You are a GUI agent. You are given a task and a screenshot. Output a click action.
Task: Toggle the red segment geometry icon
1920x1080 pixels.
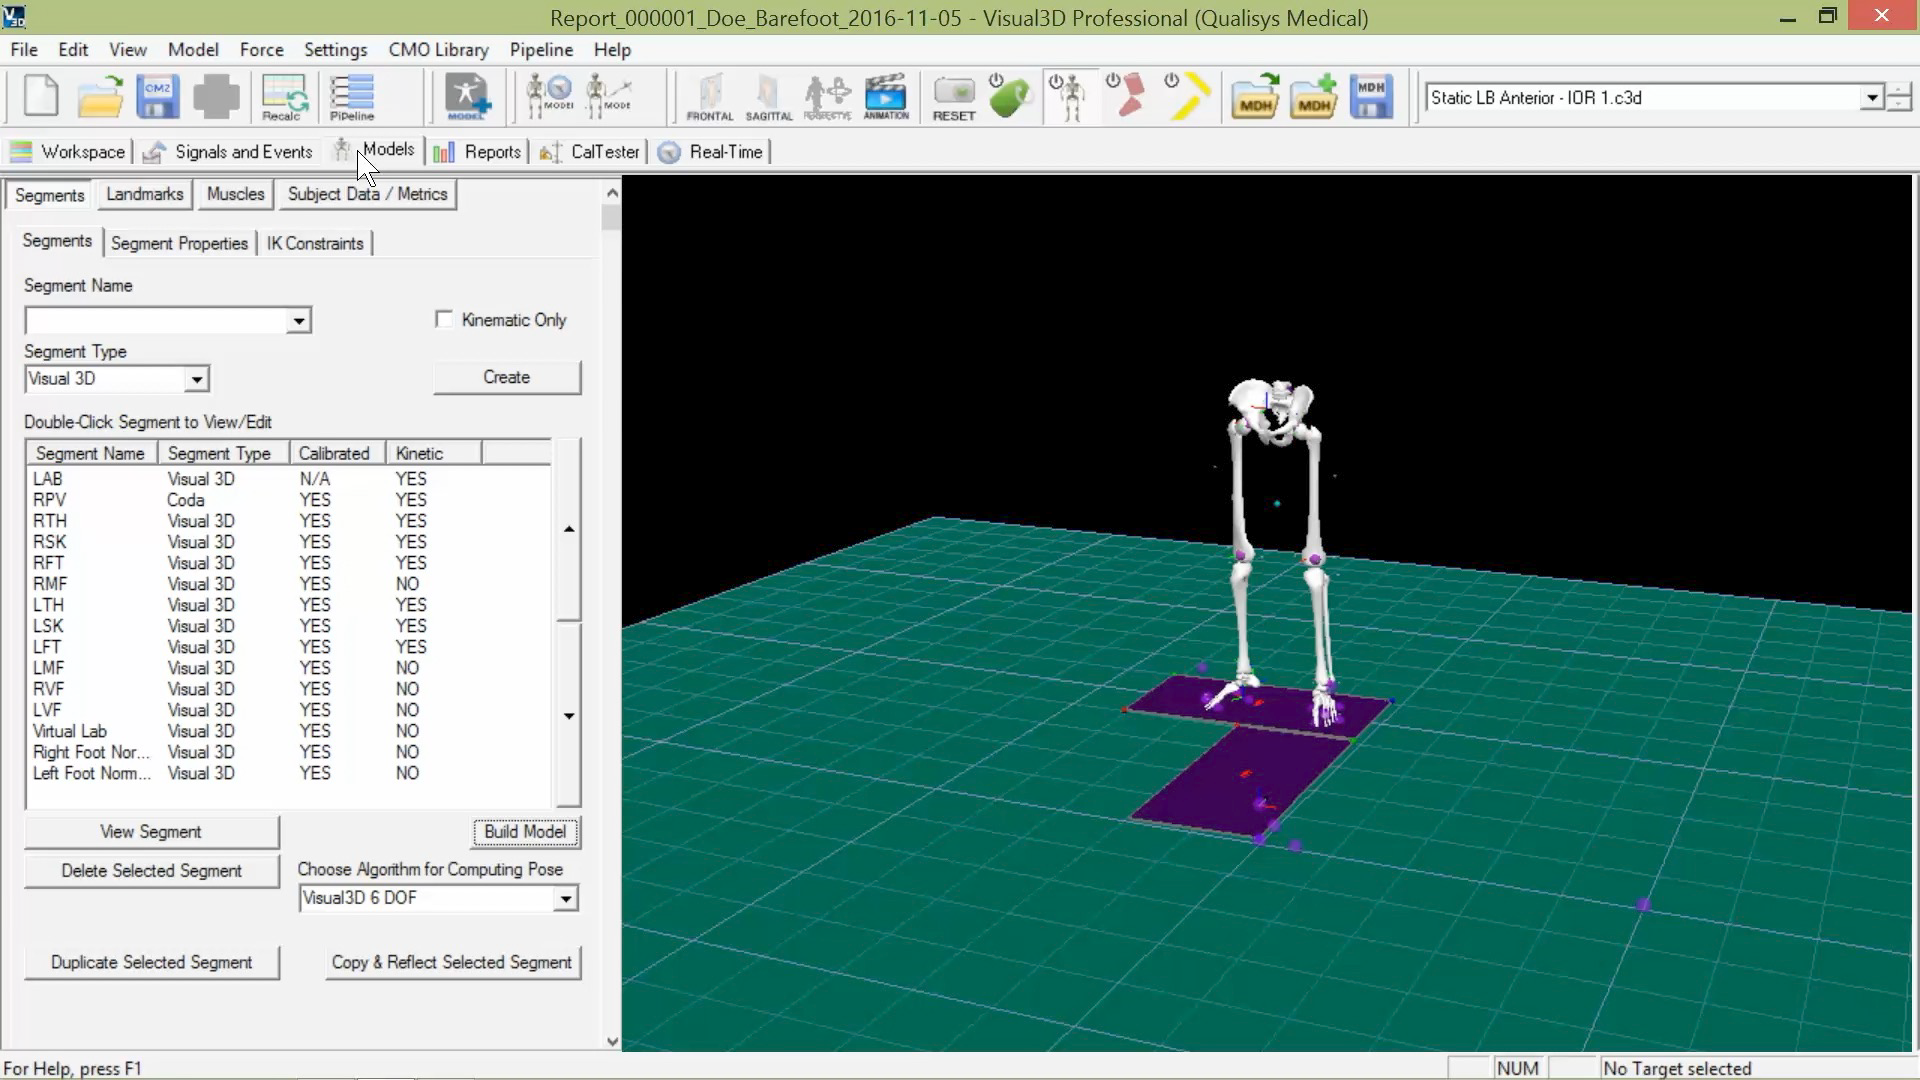coord(1127,97)
